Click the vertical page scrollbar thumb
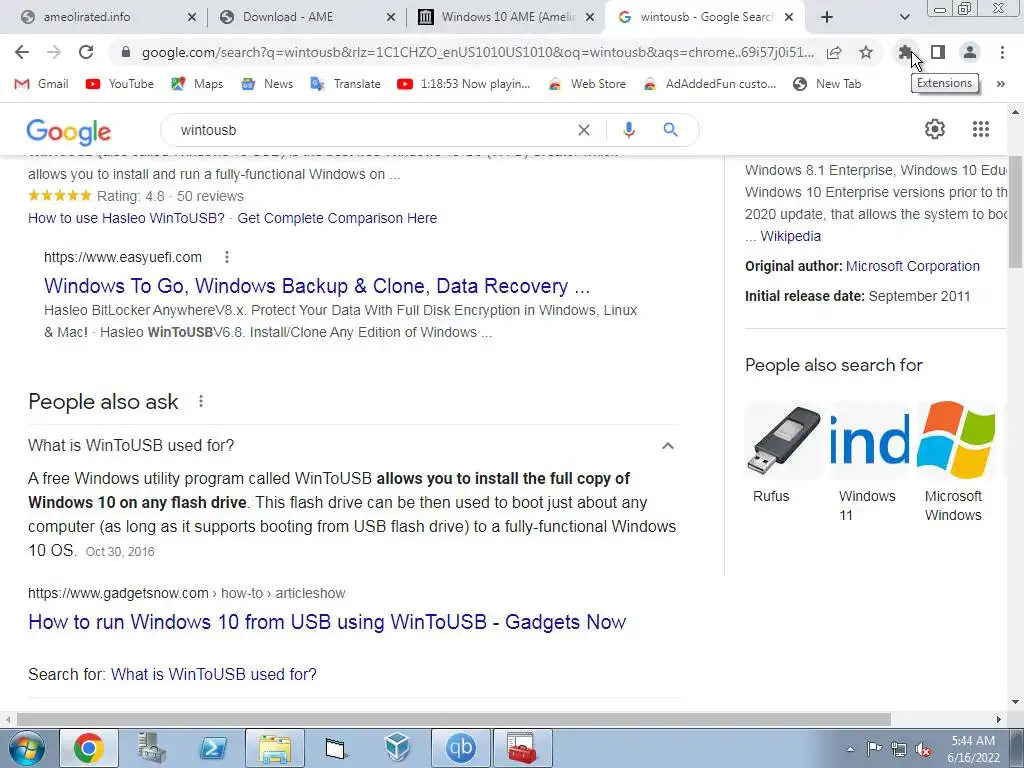This screenshot has width=1024, height=768. pos(1015,212)
